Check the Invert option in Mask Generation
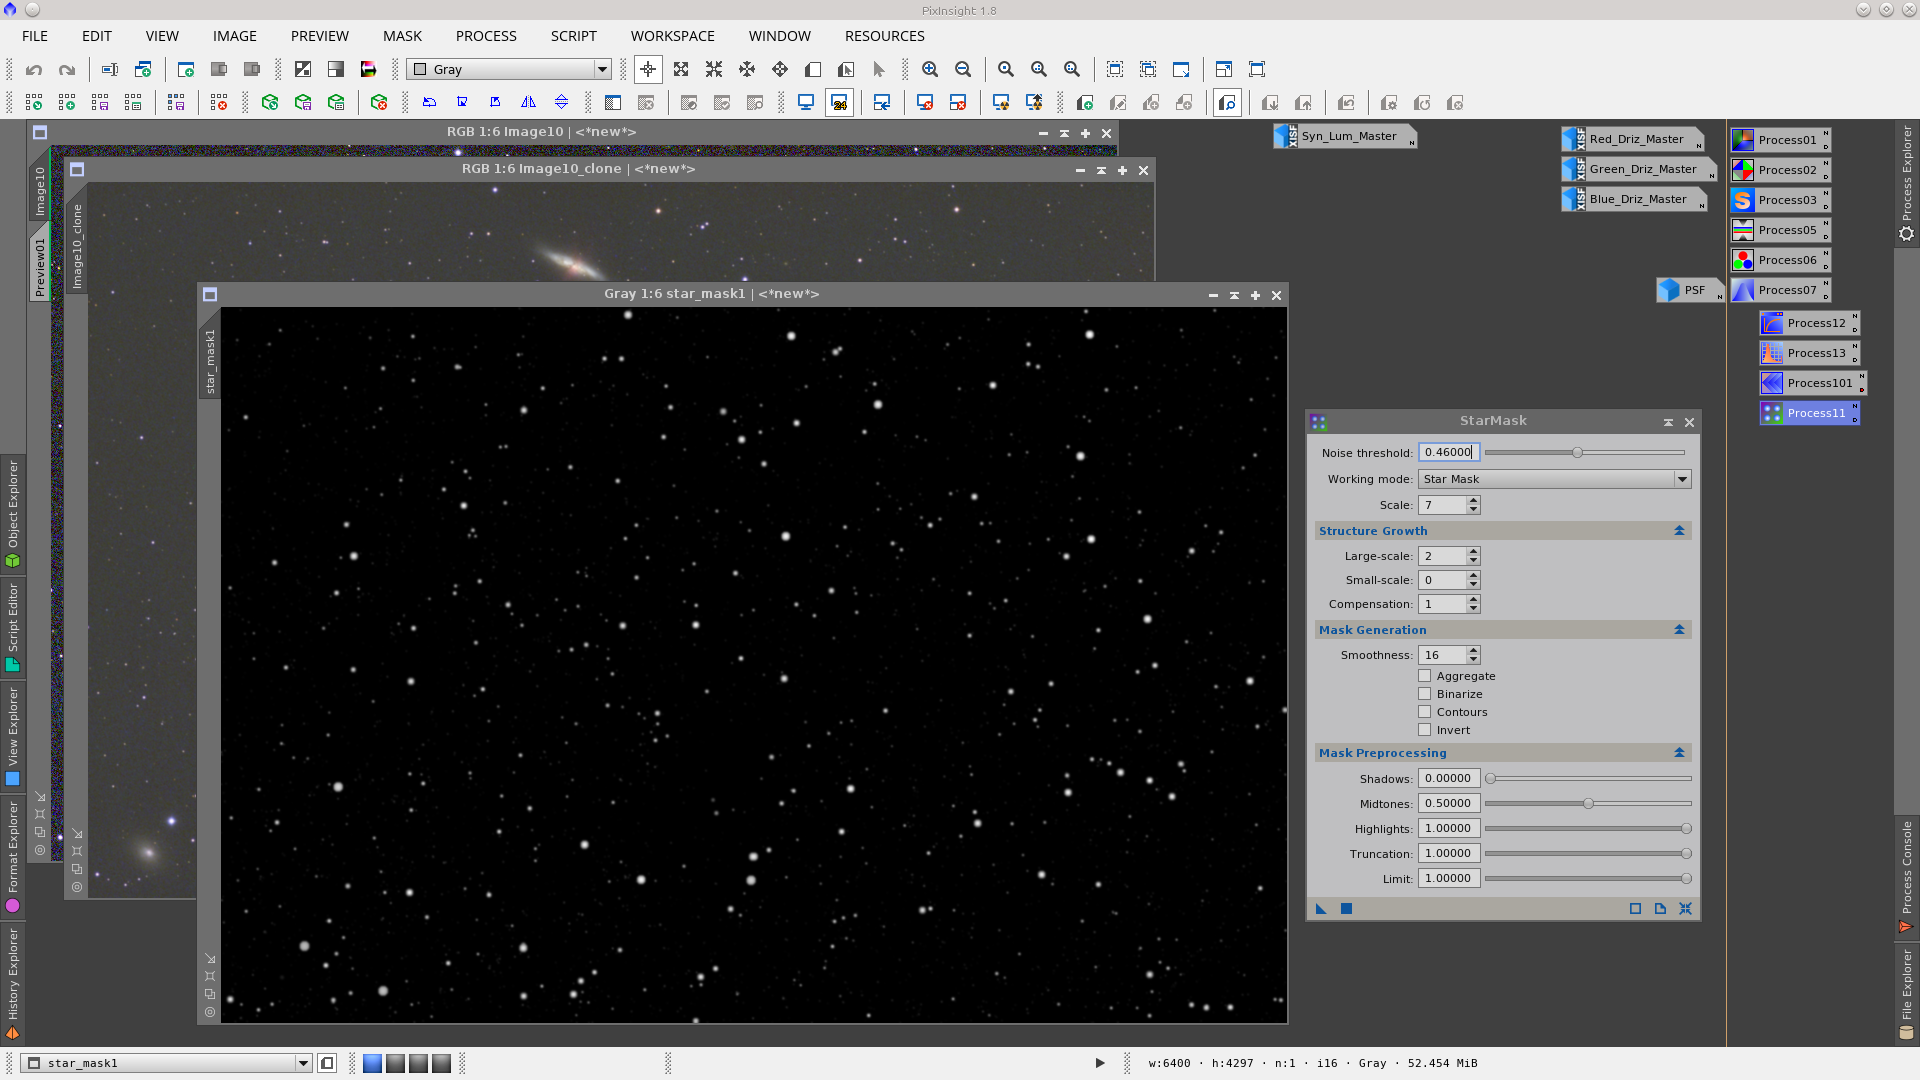 pos(1424,729)
